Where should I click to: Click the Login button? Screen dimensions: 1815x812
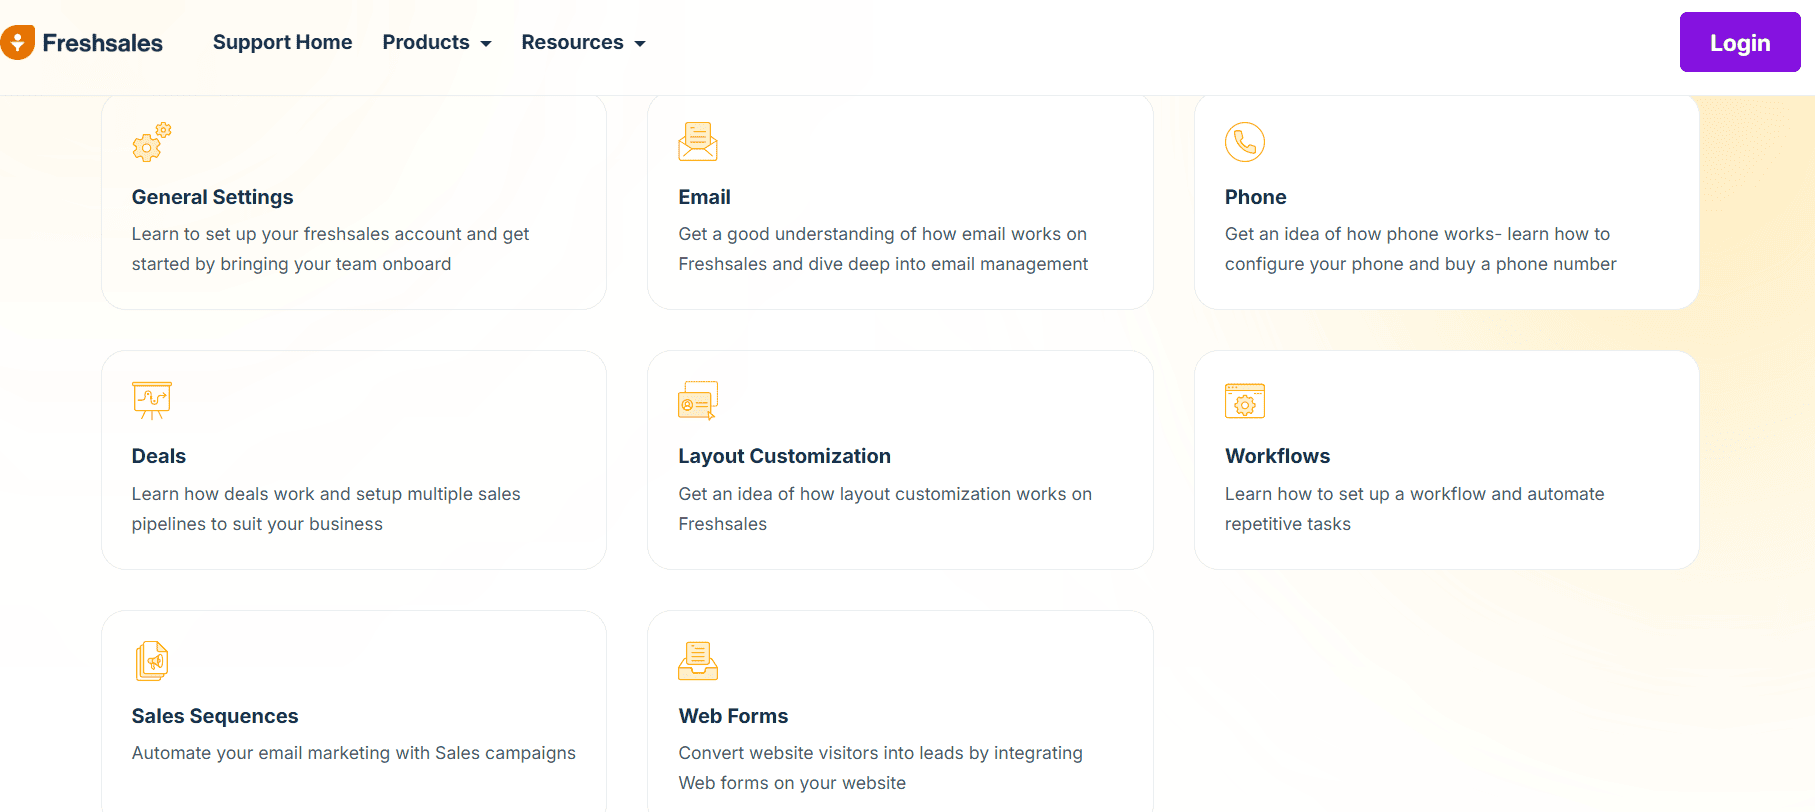click(x=1740, y=42)
